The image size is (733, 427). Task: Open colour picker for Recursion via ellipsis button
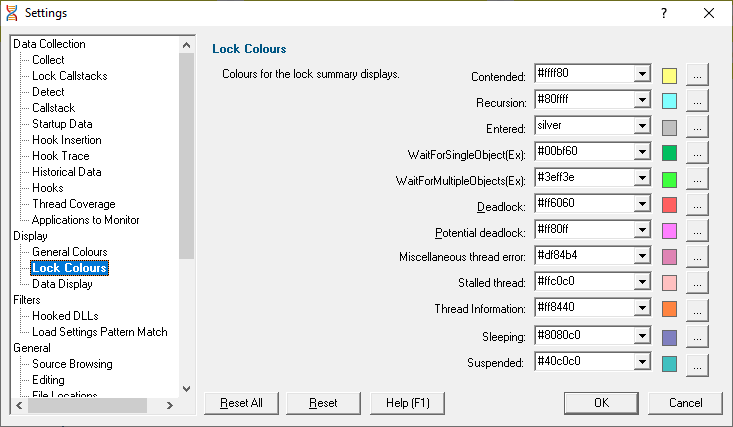pos(697,101)
